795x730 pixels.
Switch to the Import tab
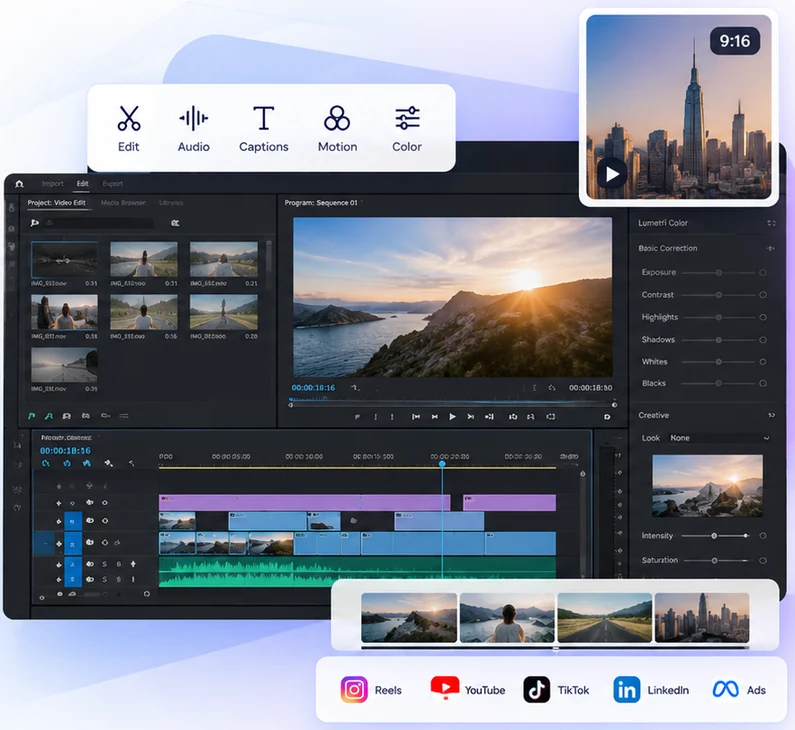pos(53,184)
